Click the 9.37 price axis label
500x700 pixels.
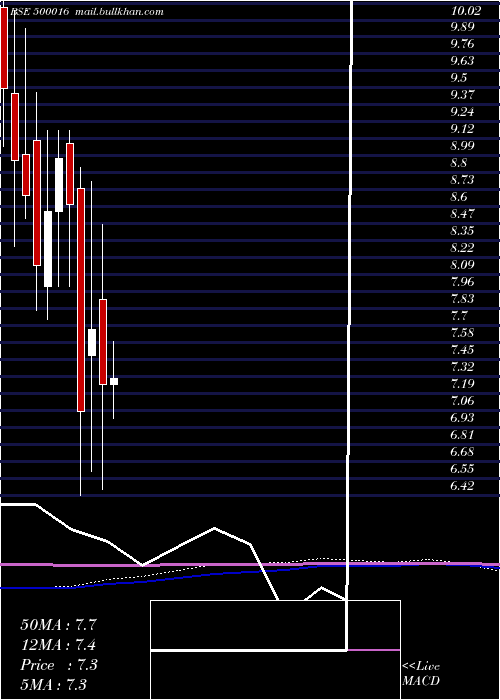(462, 95)
